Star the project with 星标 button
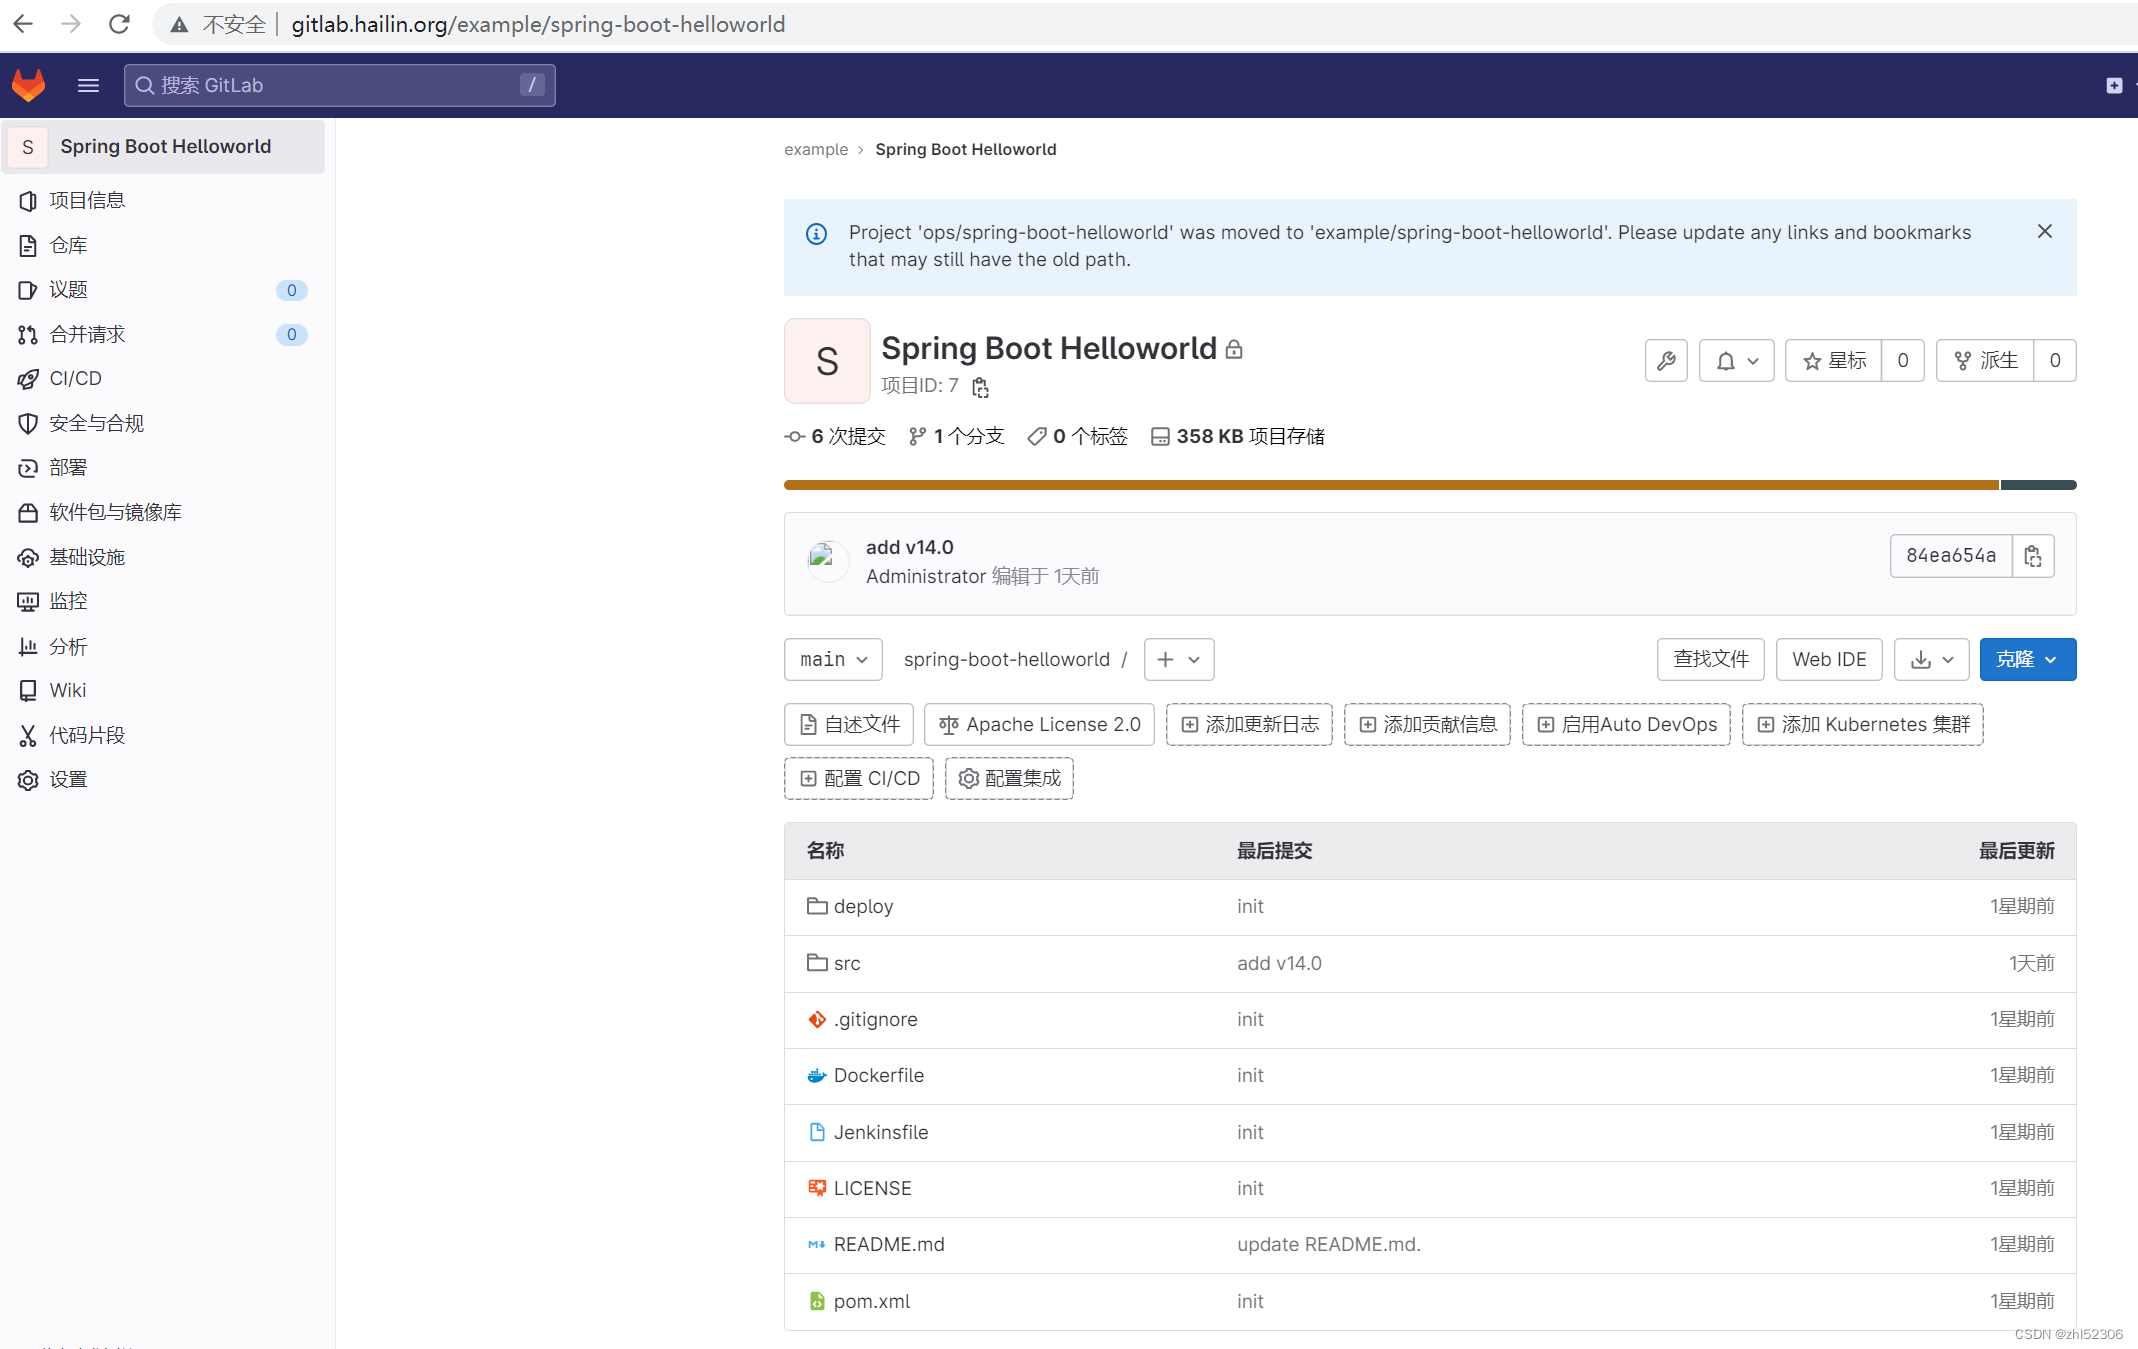Image resolution: width=2138 pixels, height=1349 pixels. tap(1834, 361)
